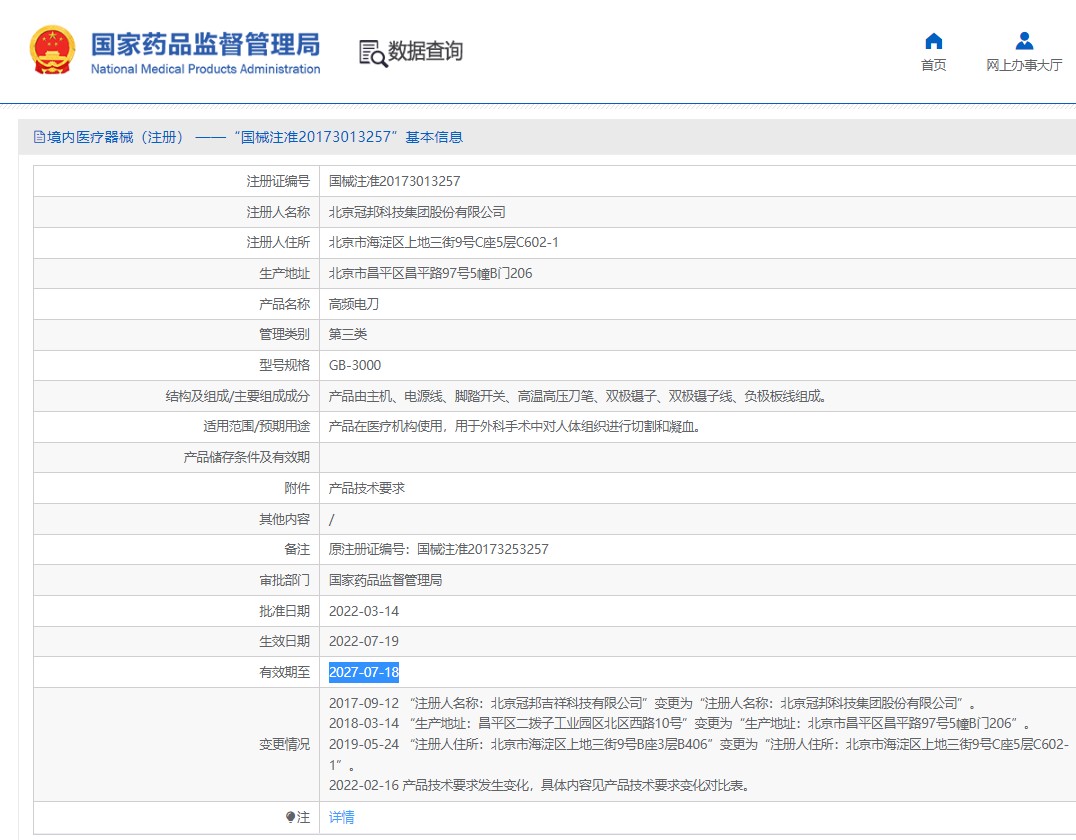This screenshot has height=840, width=1076.
Task: Click the 产品储存条件及有效期 label
Action: (246, 457)
